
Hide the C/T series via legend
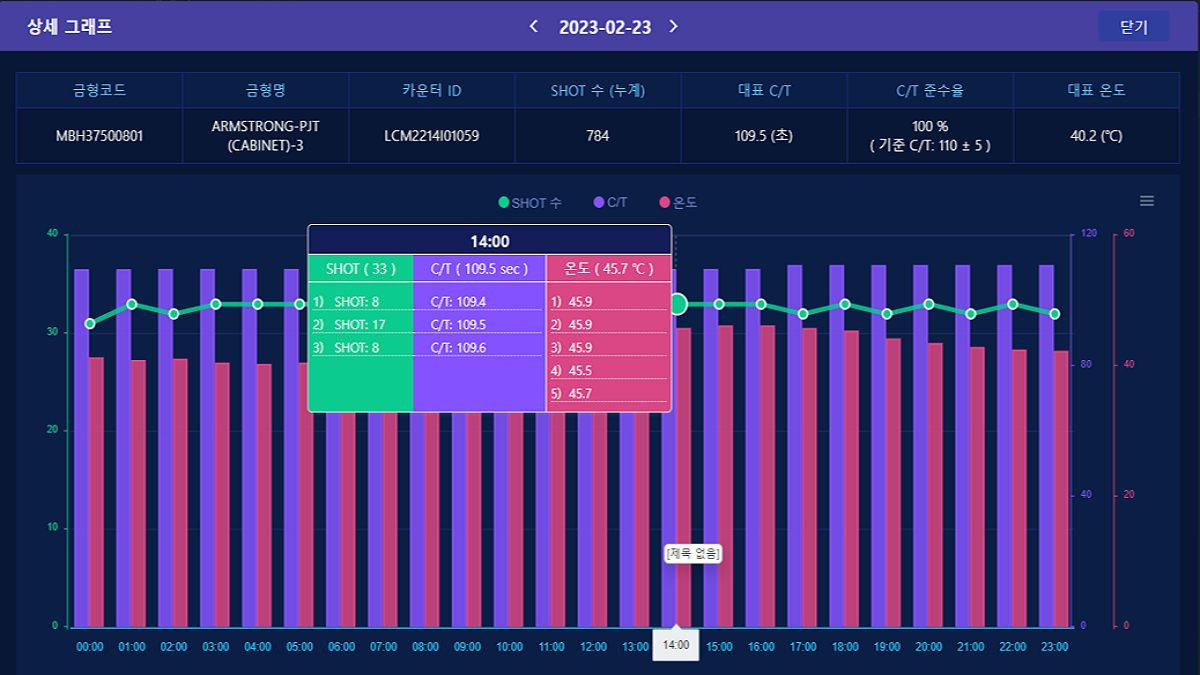click(610, 203)
